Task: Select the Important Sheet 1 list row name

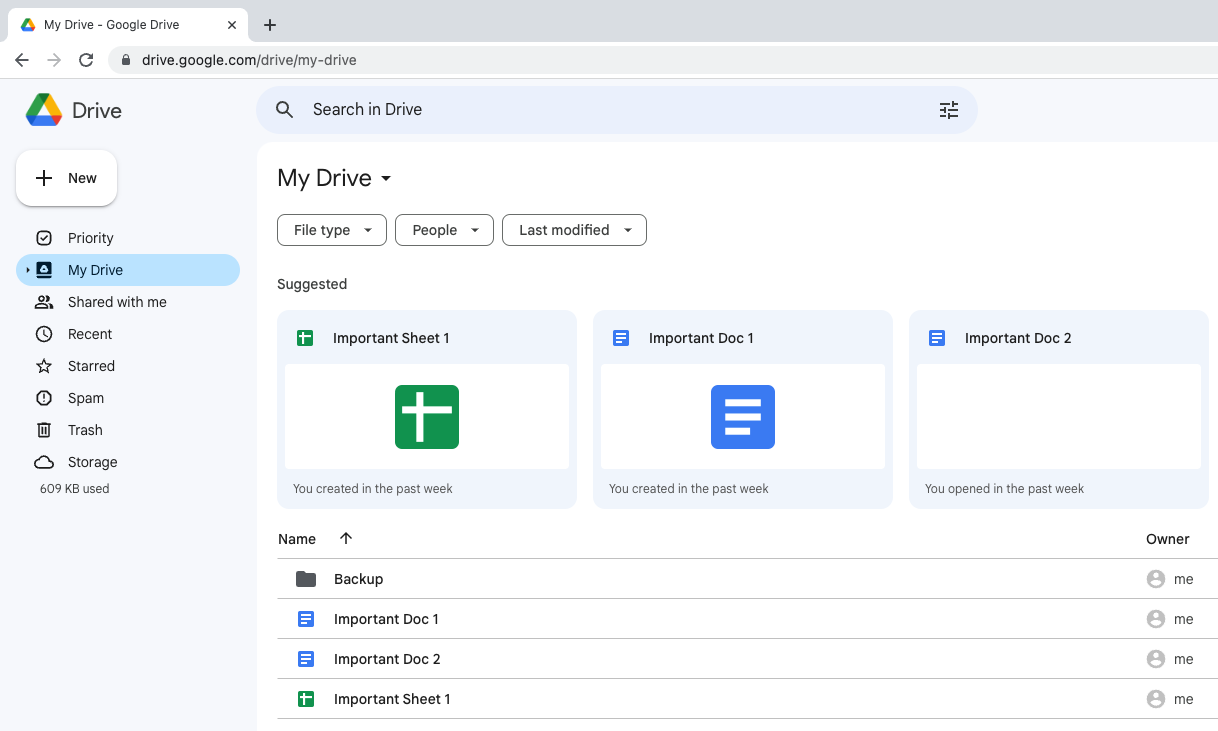Action: point(392,699)
